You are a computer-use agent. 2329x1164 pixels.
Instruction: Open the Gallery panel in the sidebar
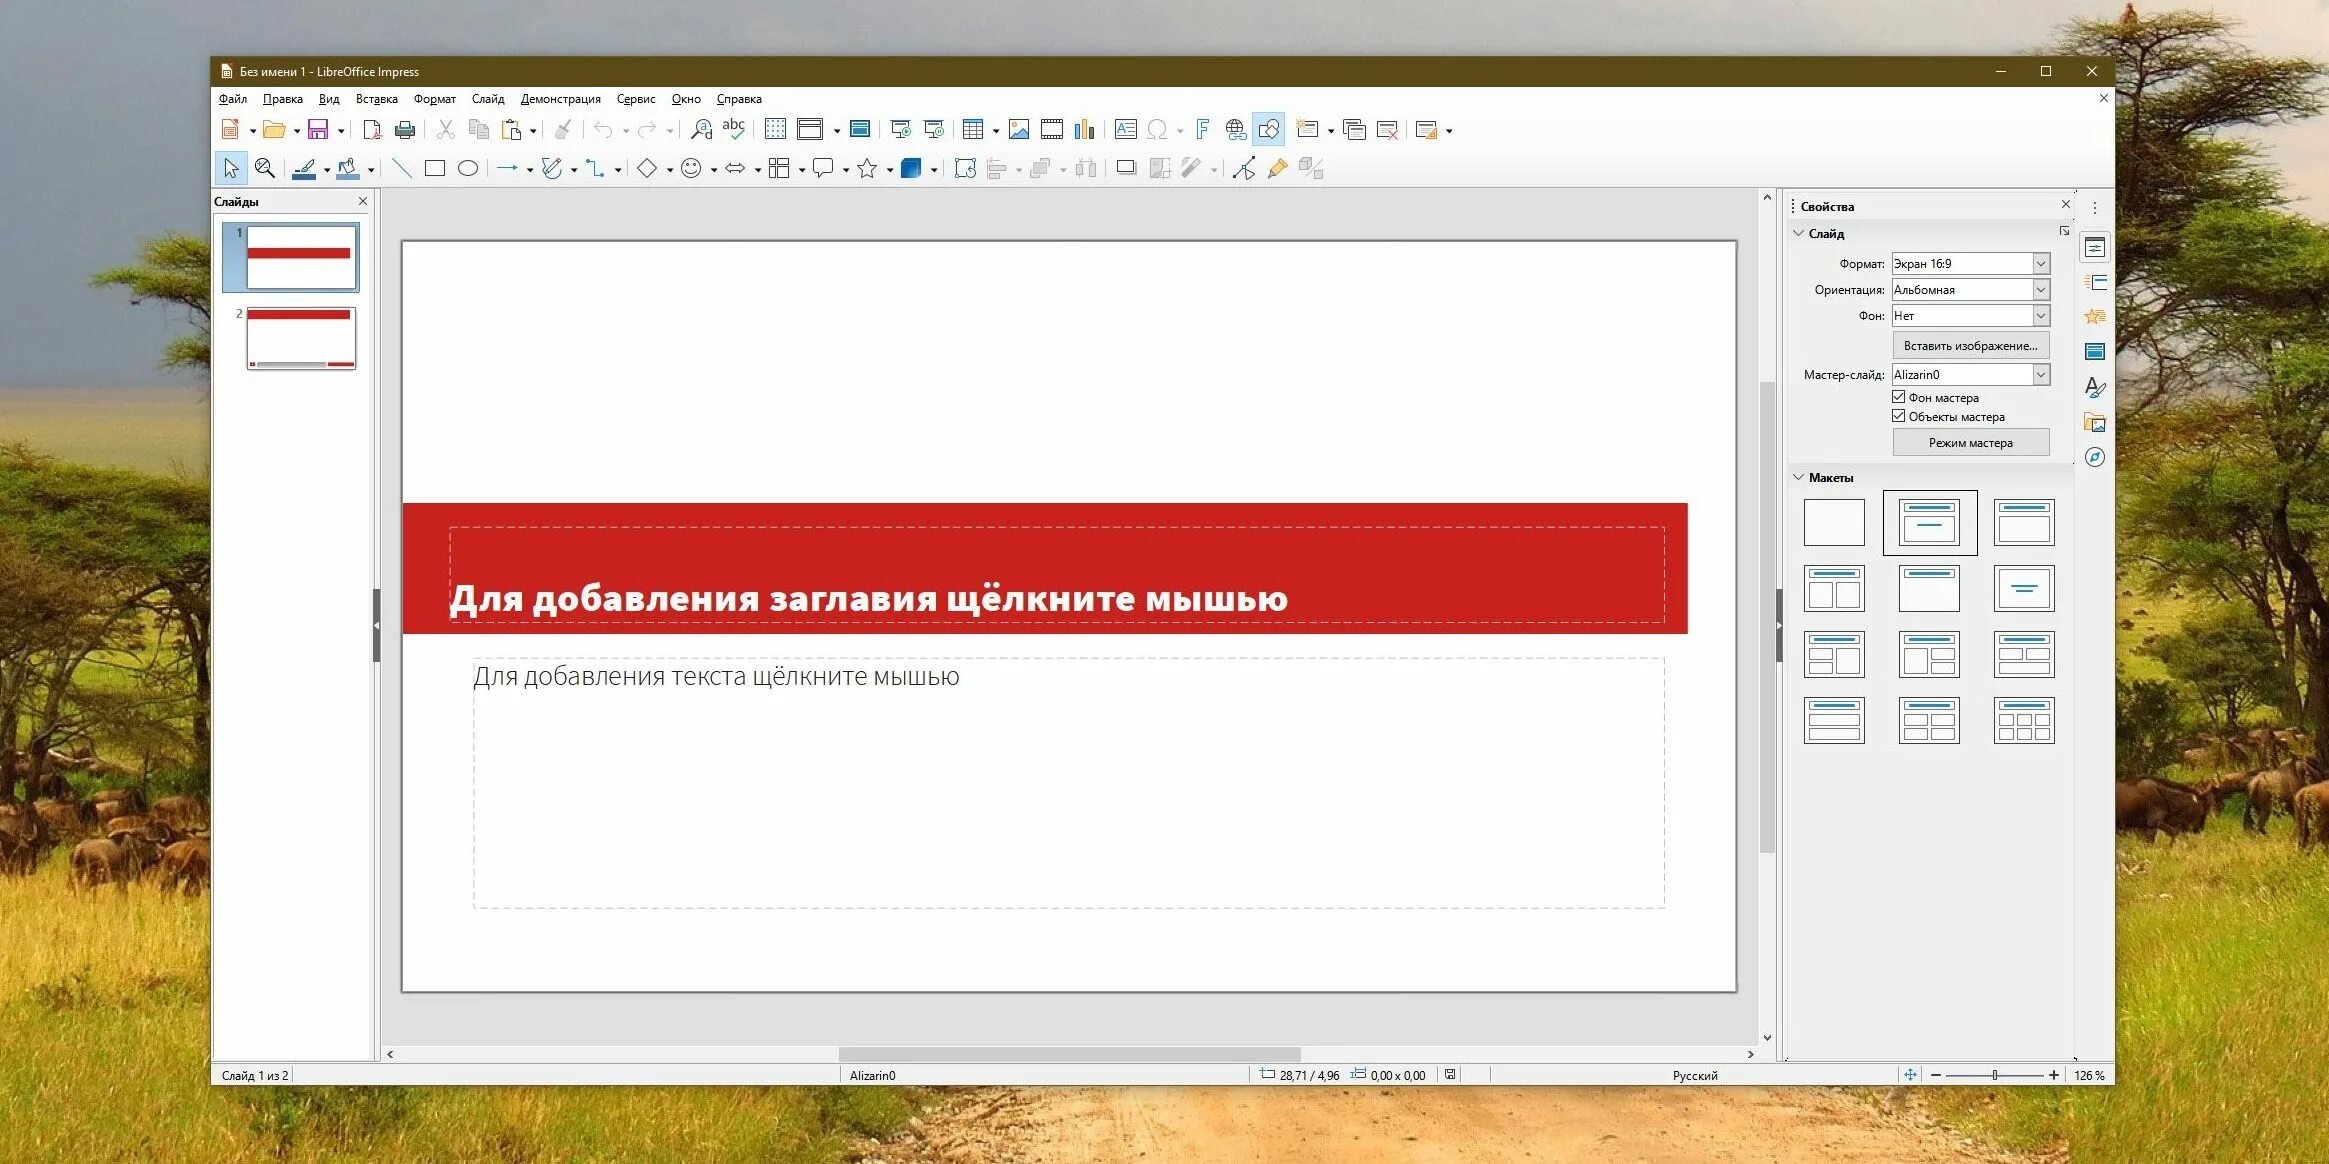click(2095, 422)
